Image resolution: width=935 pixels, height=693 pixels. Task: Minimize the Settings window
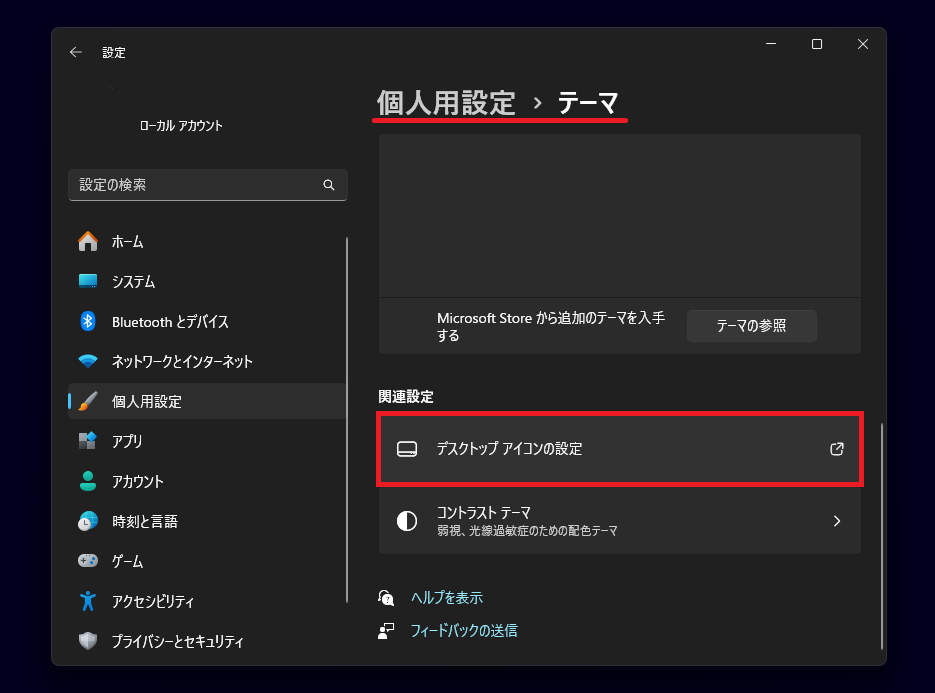(x=771, y=44)
